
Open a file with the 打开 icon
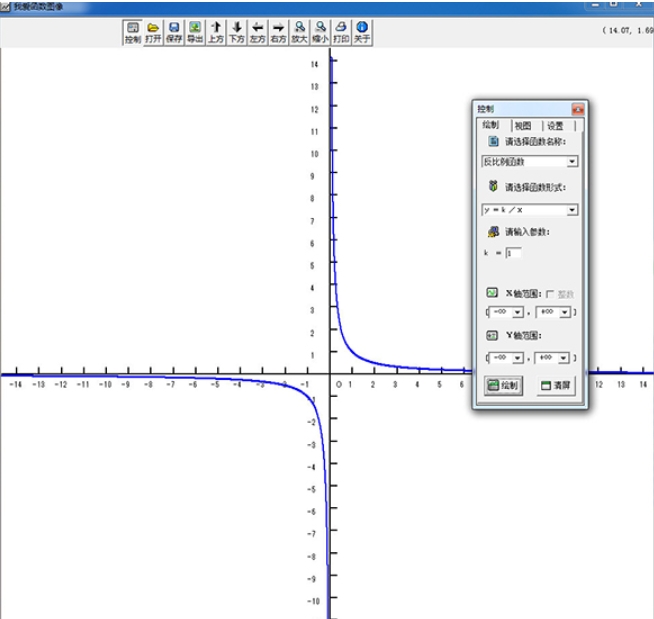tap(153, 33)
